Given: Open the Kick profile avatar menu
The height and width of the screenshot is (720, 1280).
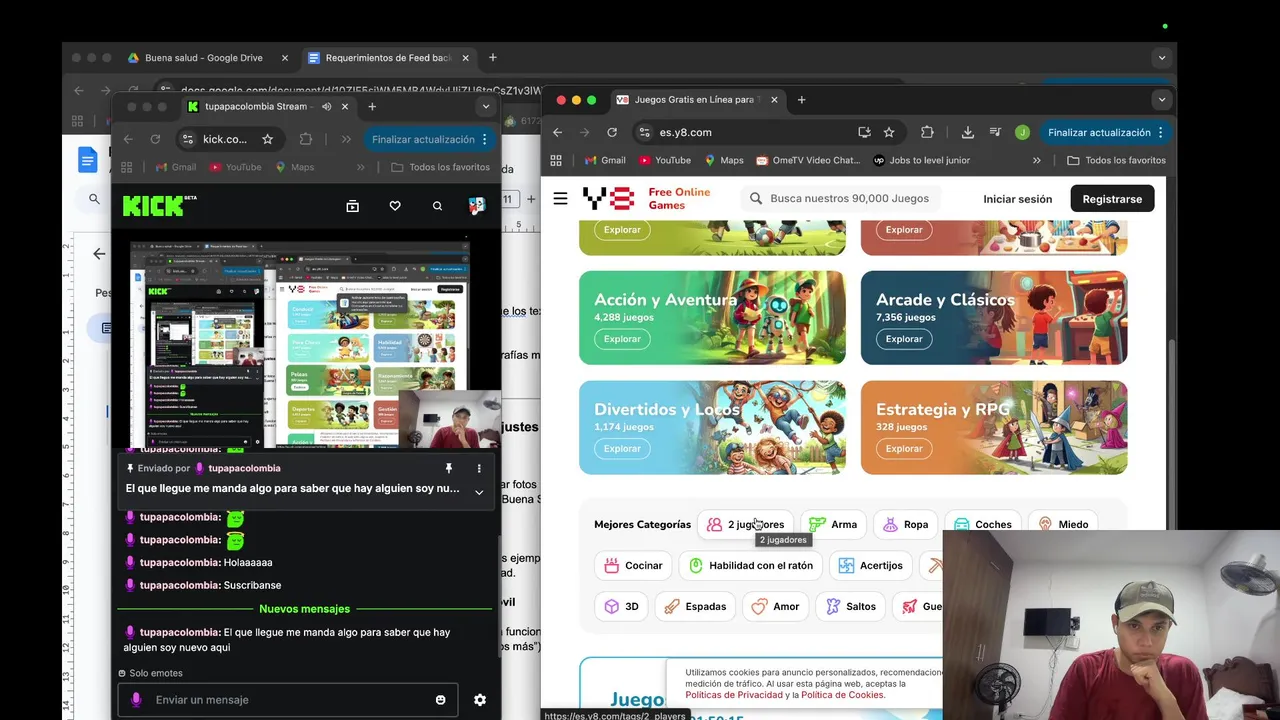Looking at the screenshot, I should point(477,205).
